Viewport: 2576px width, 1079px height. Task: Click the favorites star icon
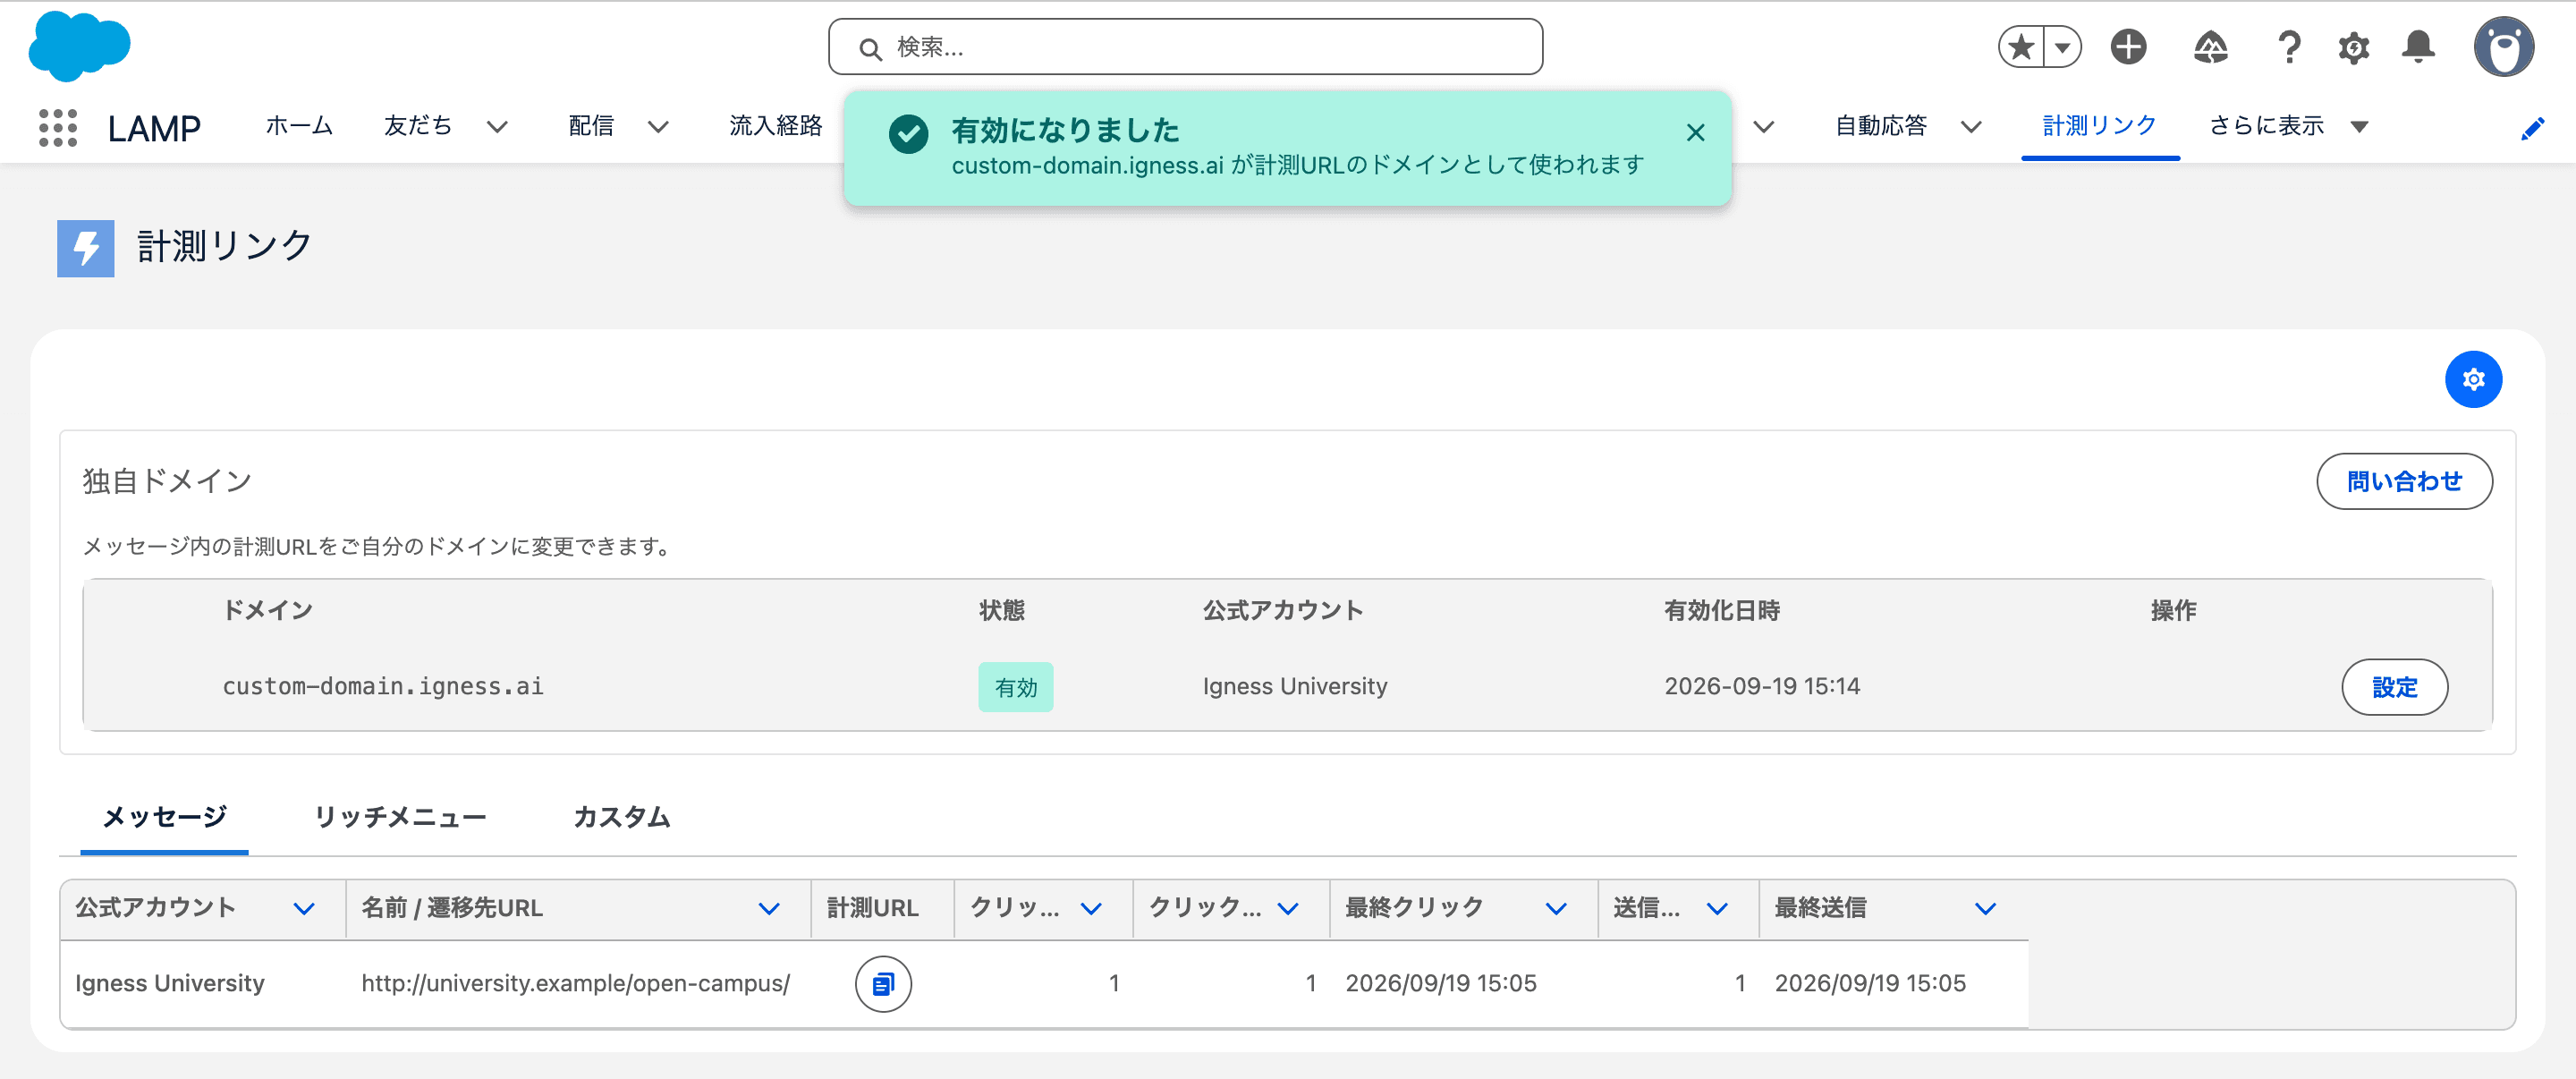(2021, 47)
